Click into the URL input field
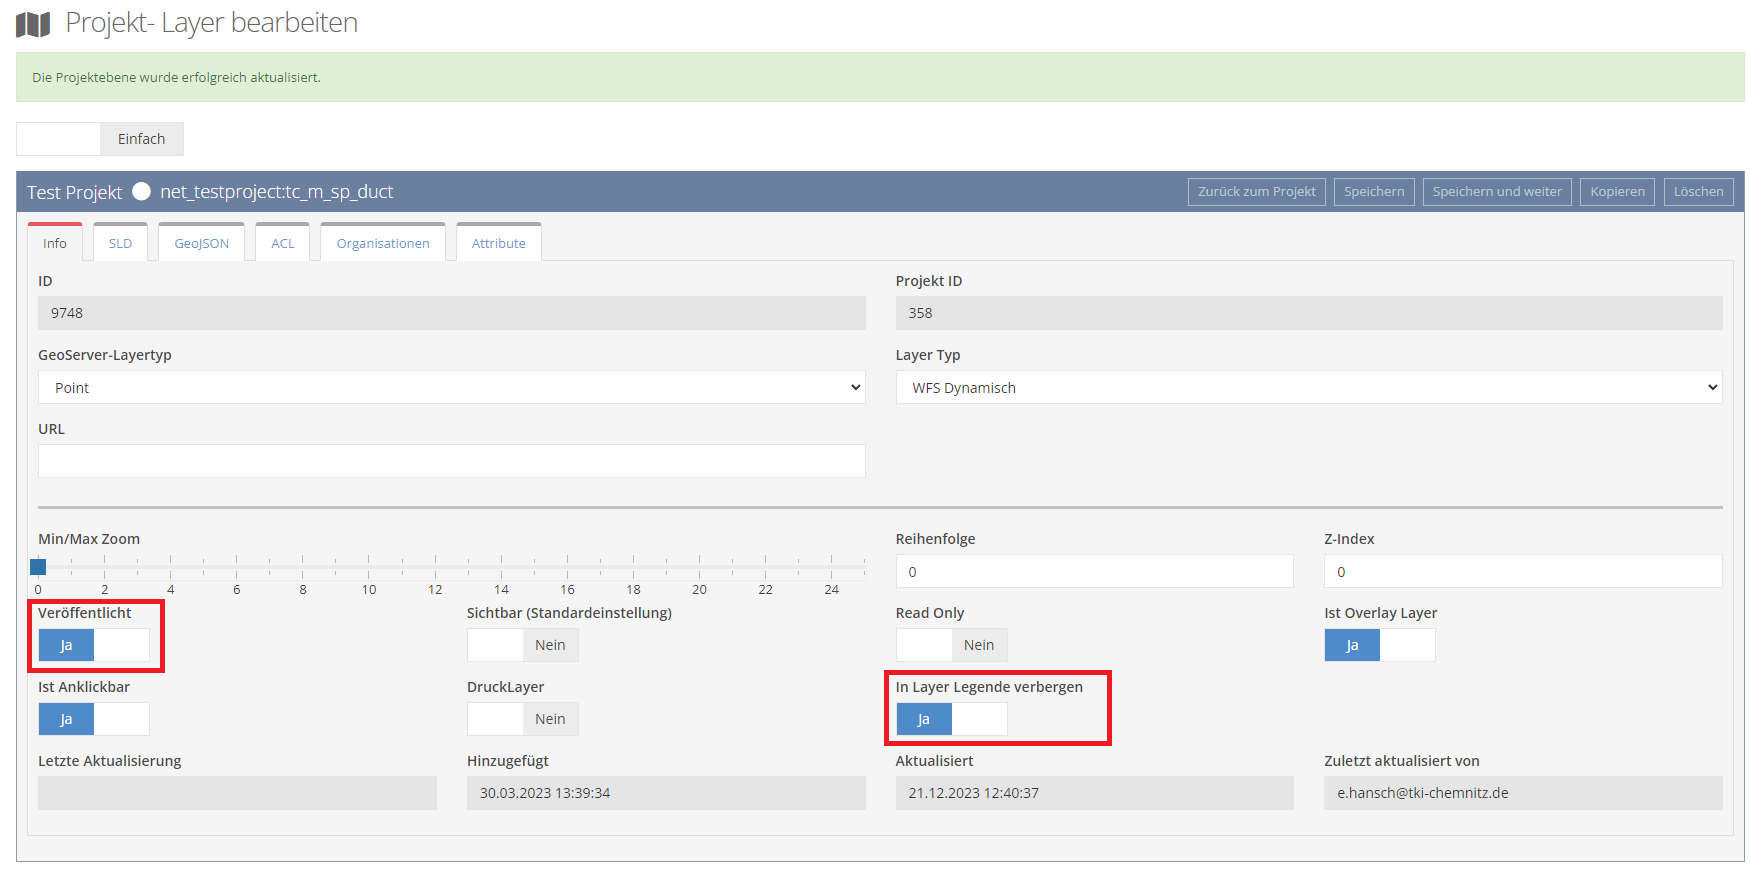This screenshot has height=872, width=1750. (451, 461)
